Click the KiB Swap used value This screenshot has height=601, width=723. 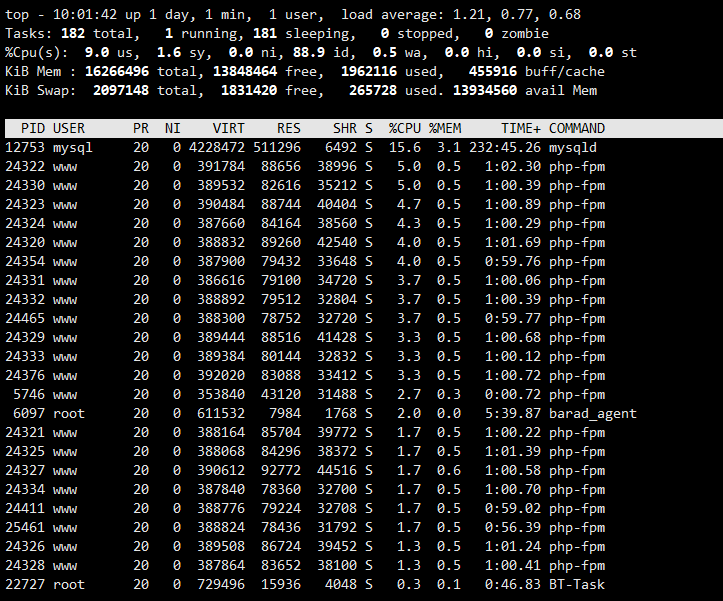click(373, 90)
